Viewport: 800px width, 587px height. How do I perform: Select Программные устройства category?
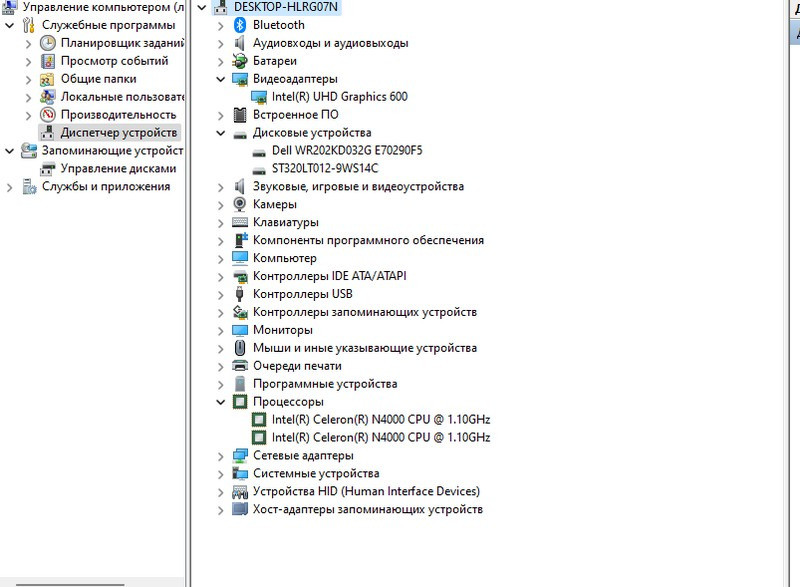325,384
